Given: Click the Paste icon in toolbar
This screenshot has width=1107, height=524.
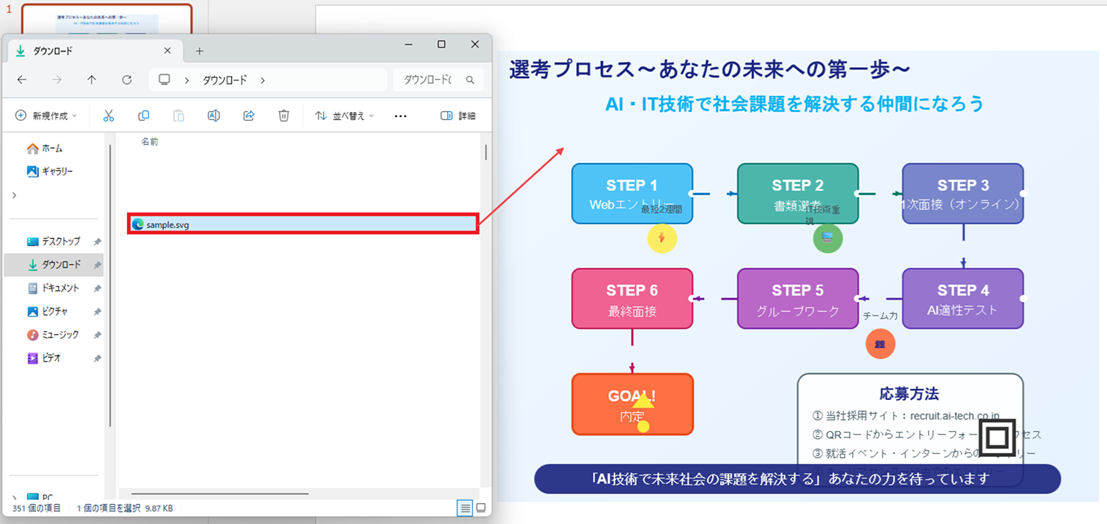Looking at the screenshot, I should coord(179,116).
